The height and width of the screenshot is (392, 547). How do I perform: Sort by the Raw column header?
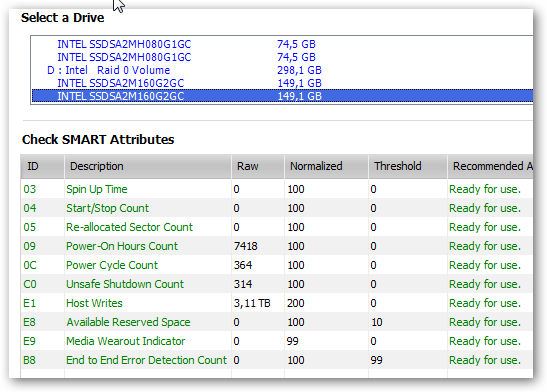(258, 166)
